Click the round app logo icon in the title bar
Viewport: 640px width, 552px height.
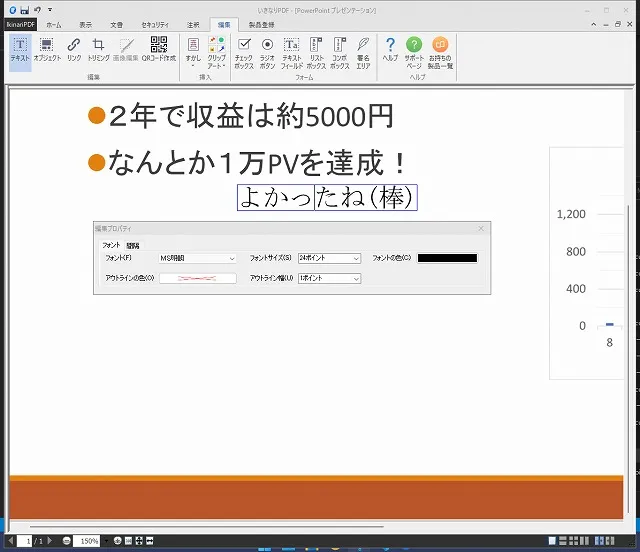(x=13, y=10)
